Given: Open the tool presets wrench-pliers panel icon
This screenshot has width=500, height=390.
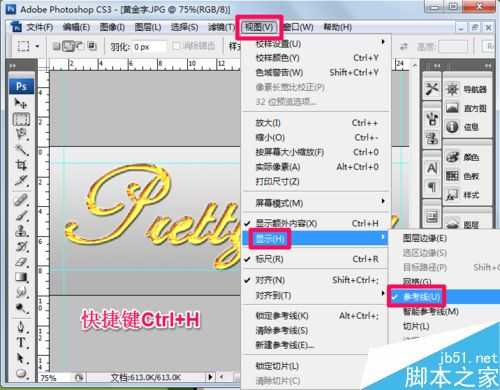Looking at the screenshot, I should 432,89.
